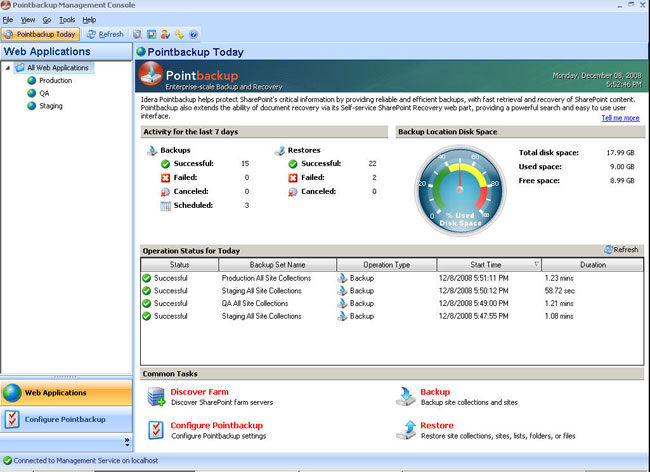Click the Restores Canceled icon
Image resolution: width=650 pixels, height=472 pixels.
click(x=293, y=192)
